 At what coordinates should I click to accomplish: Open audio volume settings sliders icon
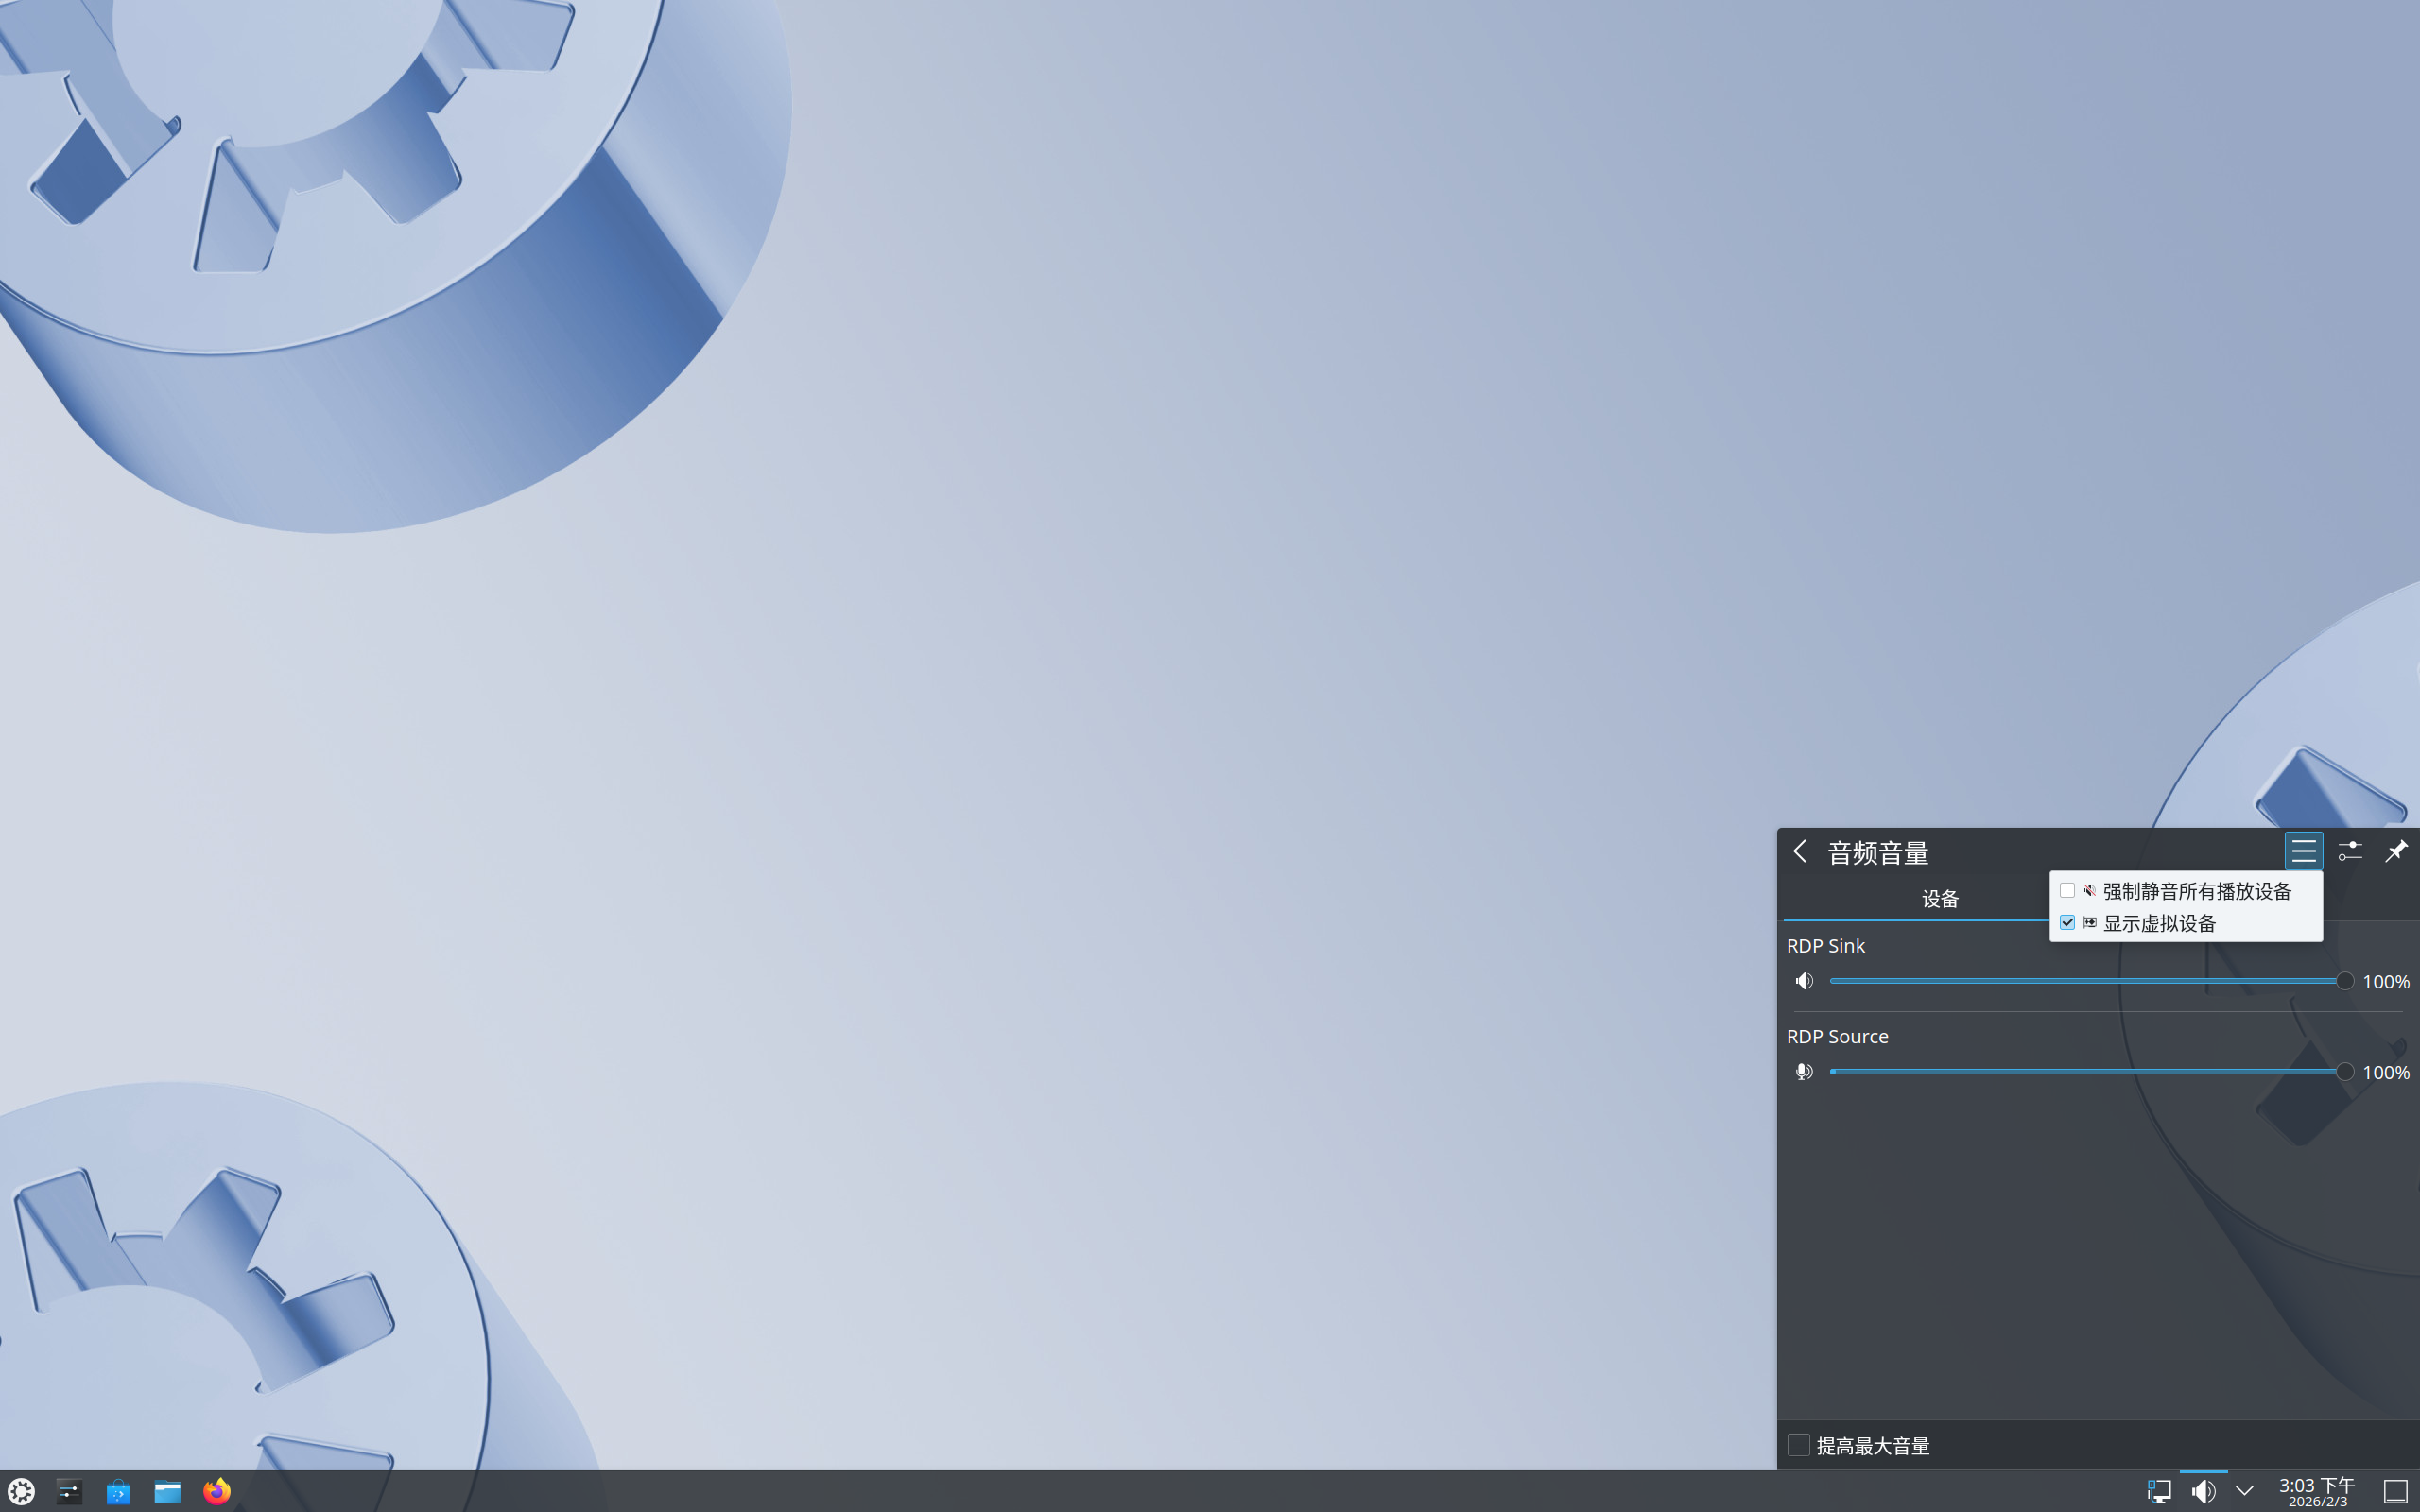(2349, 851)
